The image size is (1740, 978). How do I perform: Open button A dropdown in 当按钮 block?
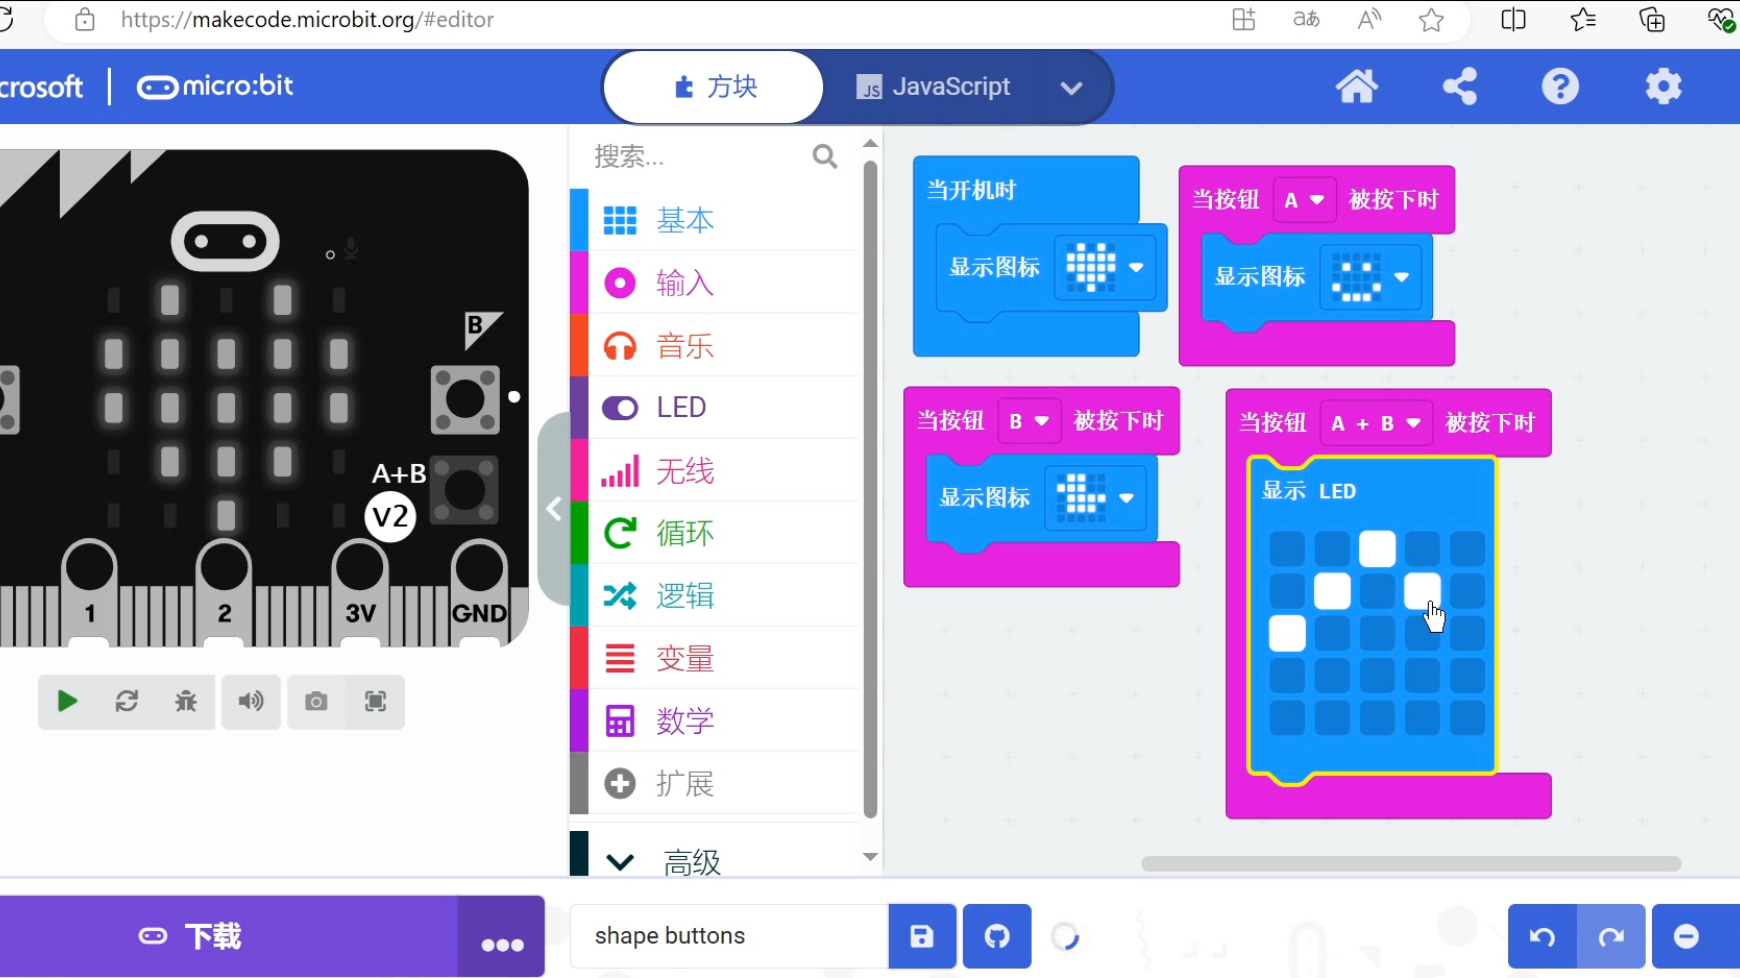1305,200
